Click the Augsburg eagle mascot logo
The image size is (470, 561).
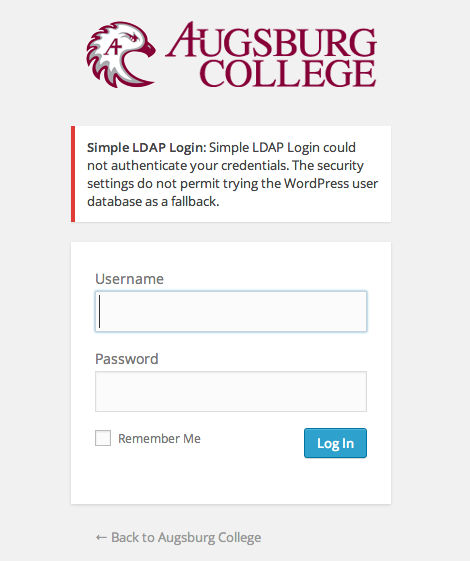click(x=121, y=54)
